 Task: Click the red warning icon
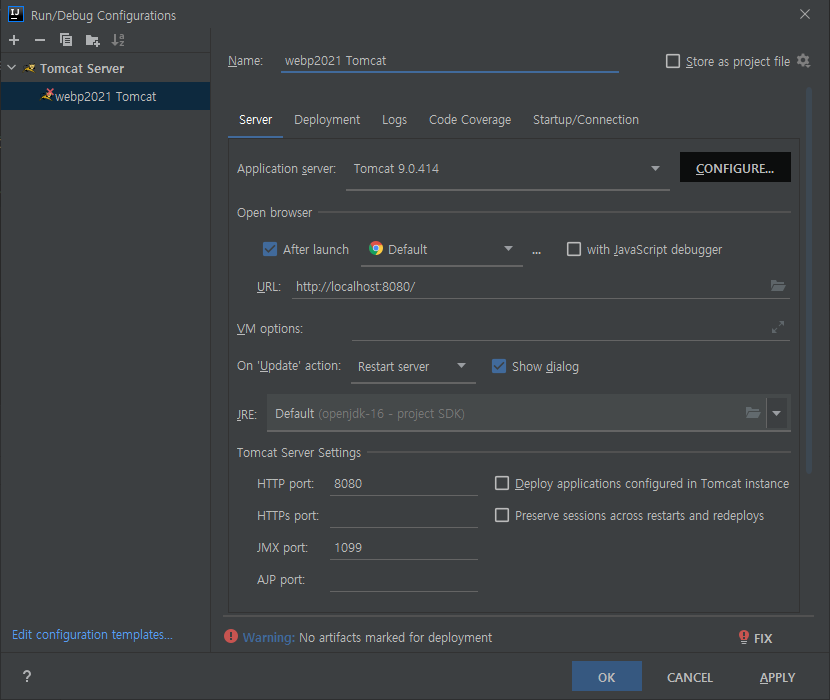point(231,636)
